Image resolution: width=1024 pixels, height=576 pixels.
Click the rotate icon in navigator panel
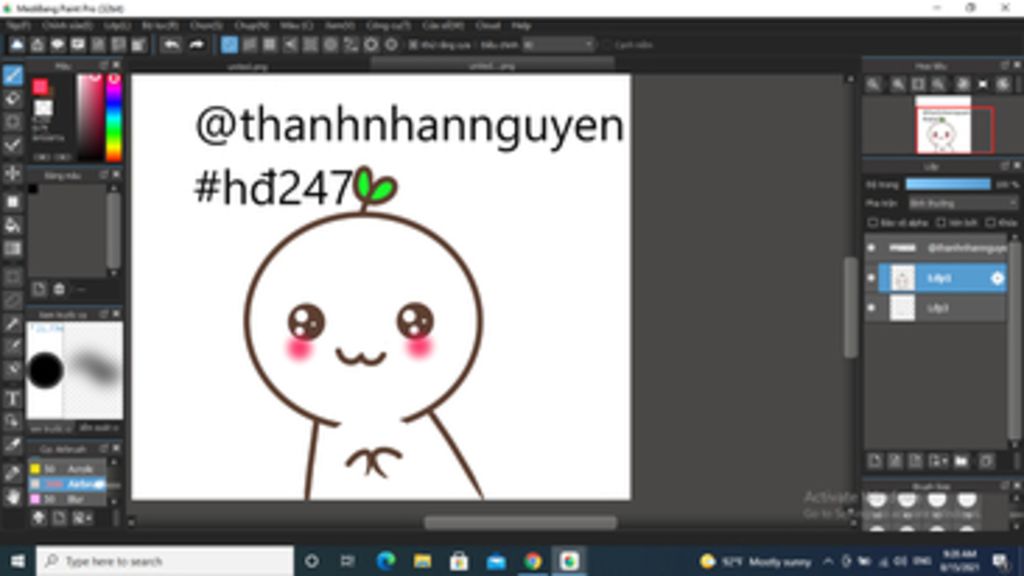[962, 84]
